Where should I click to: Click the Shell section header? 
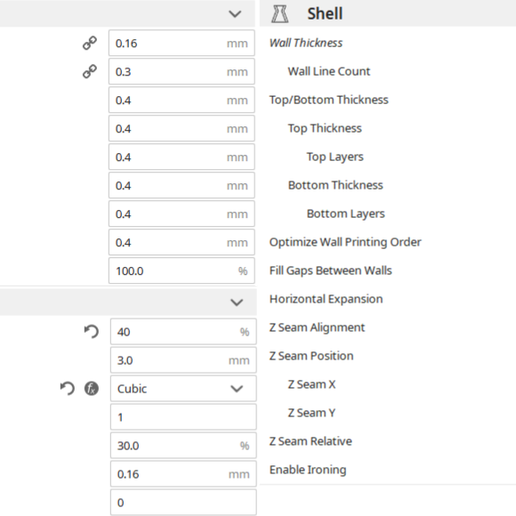click(388, 13)
